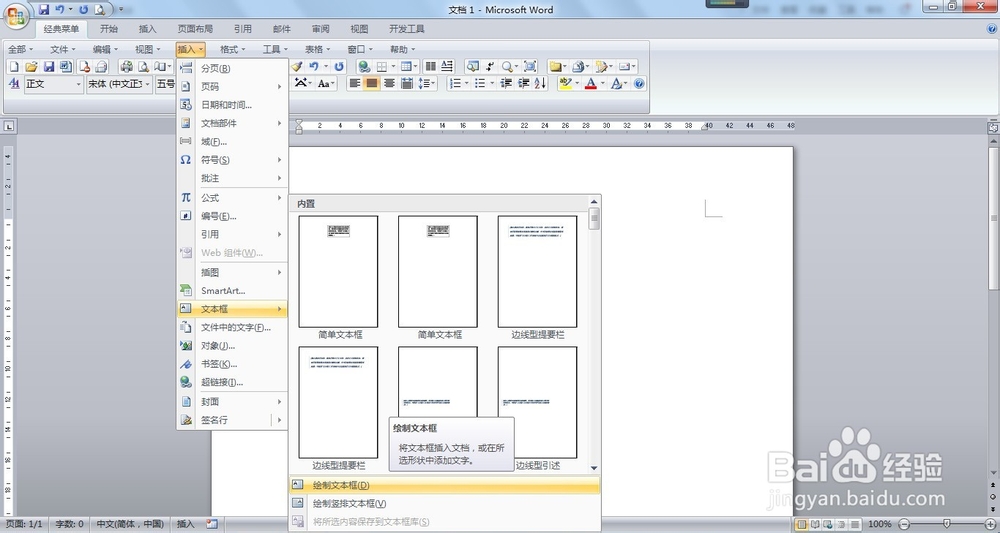The image size is (1000, 533).
Task: Click the Increase Indent icon
Action: [523, 84]
